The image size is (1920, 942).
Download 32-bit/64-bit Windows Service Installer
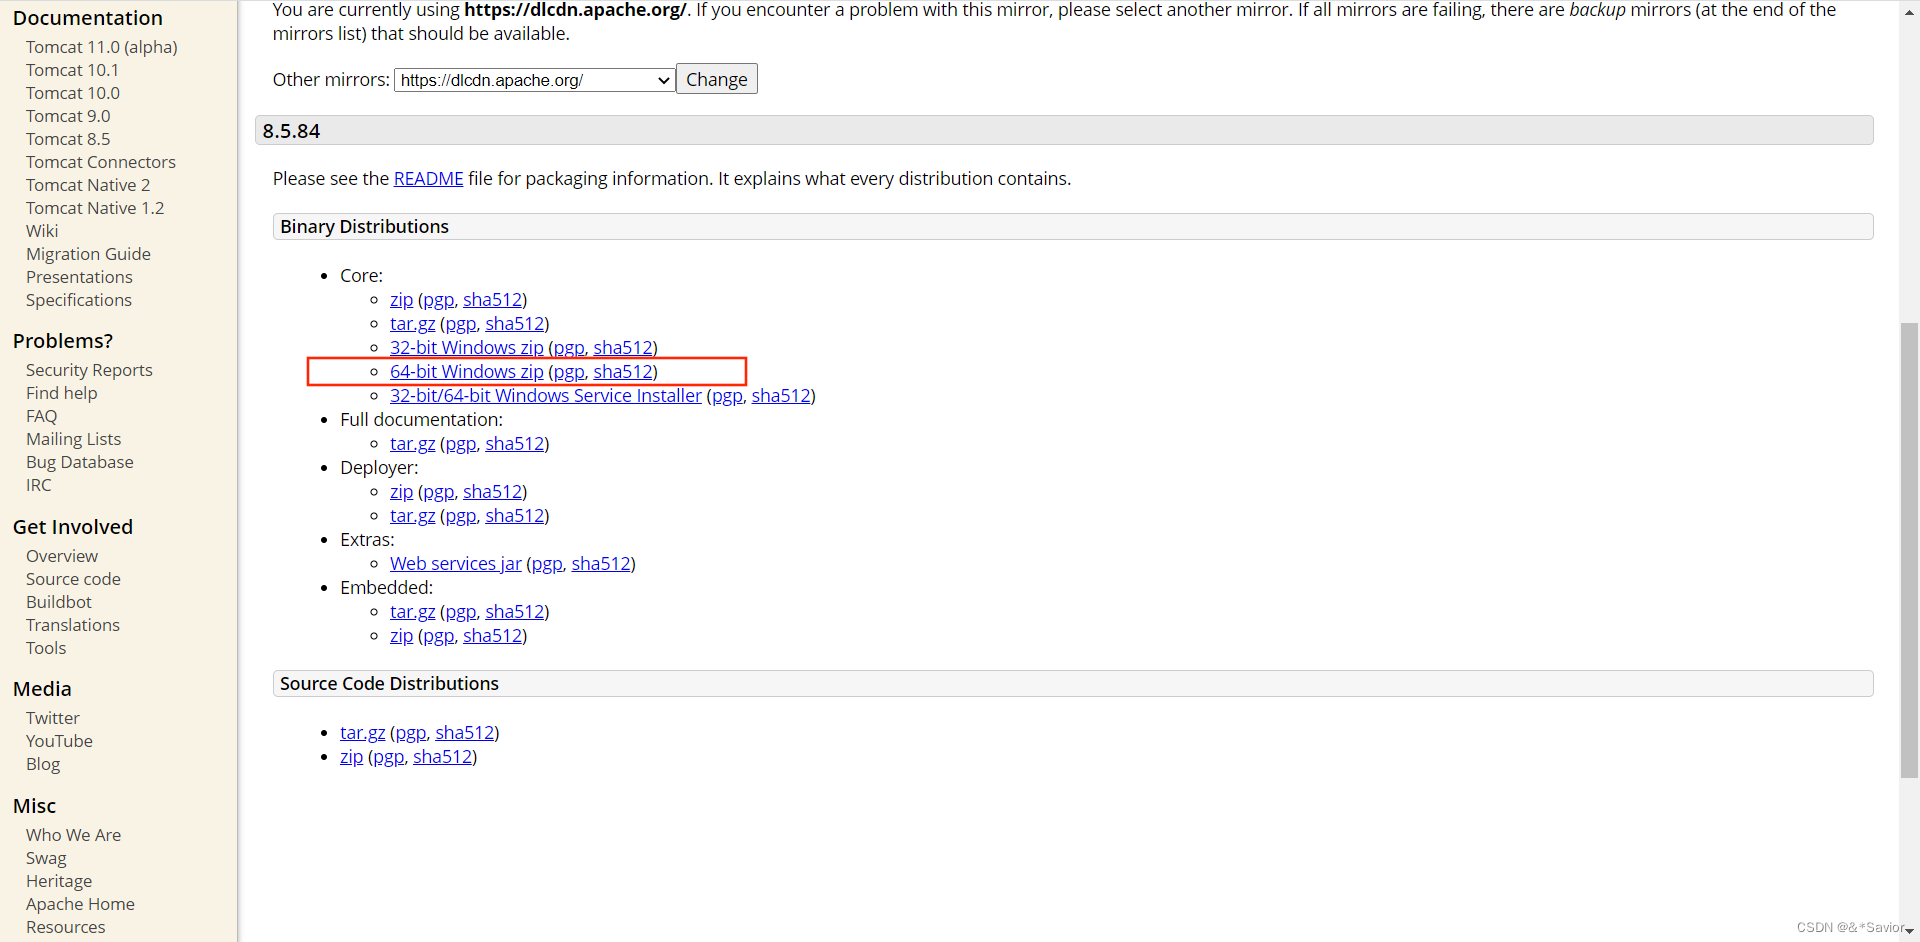coord(546,396)
